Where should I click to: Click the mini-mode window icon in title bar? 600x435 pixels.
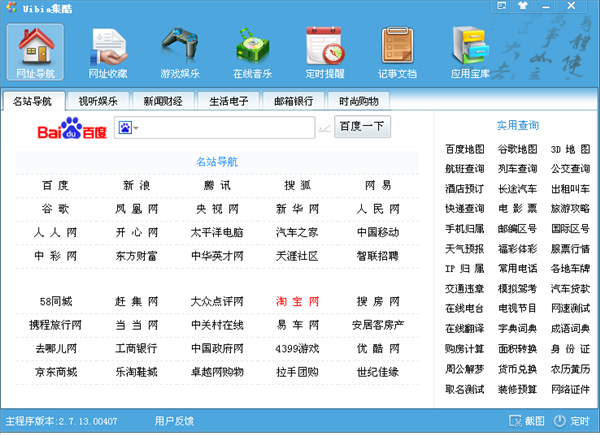pos(502,6)
